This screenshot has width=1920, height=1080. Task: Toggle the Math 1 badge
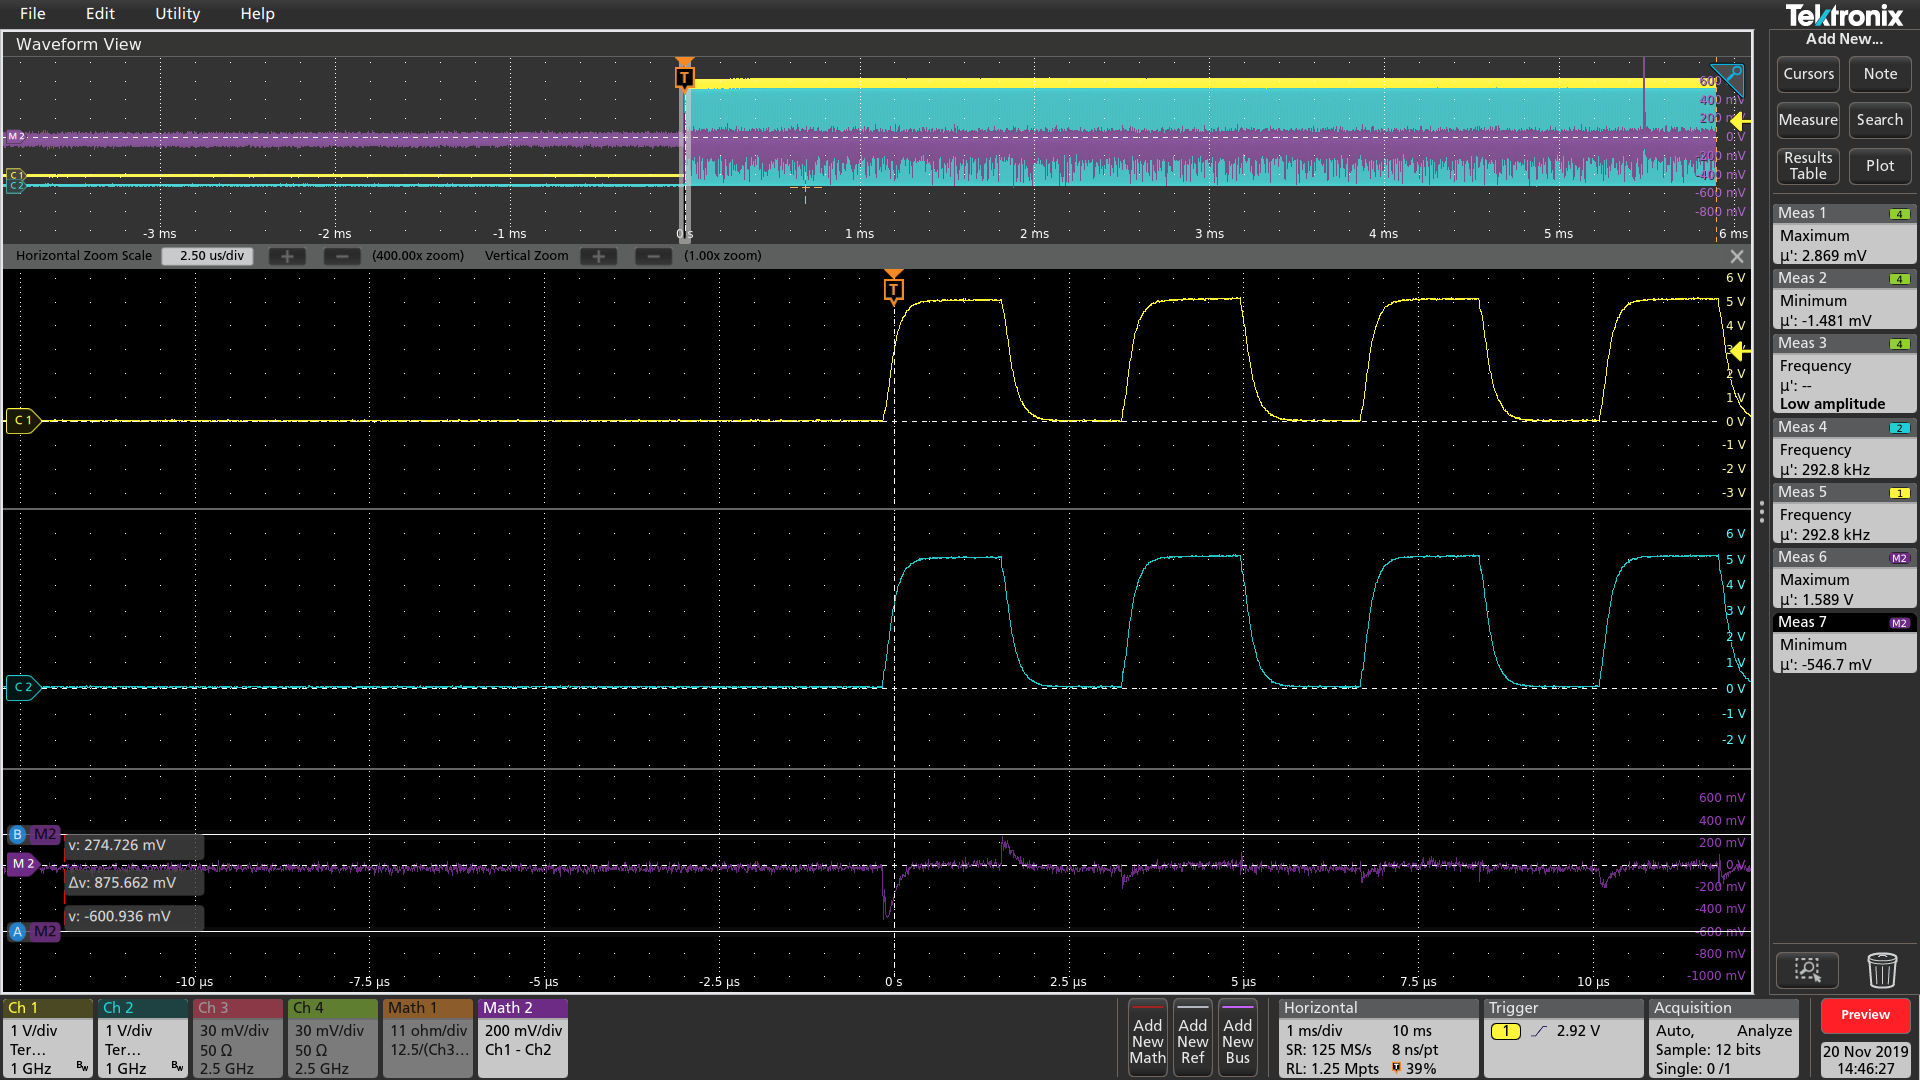point(428,1038)
